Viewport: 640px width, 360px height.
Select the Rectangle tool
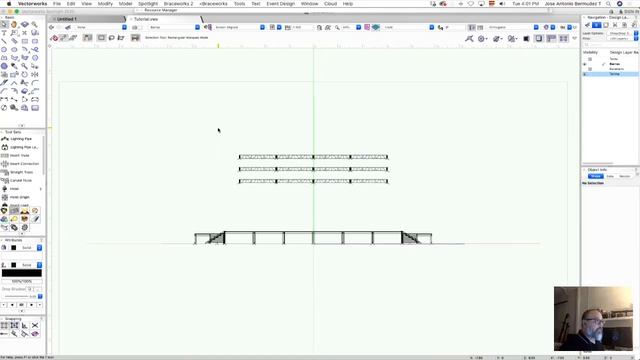[x=24, y=41]
